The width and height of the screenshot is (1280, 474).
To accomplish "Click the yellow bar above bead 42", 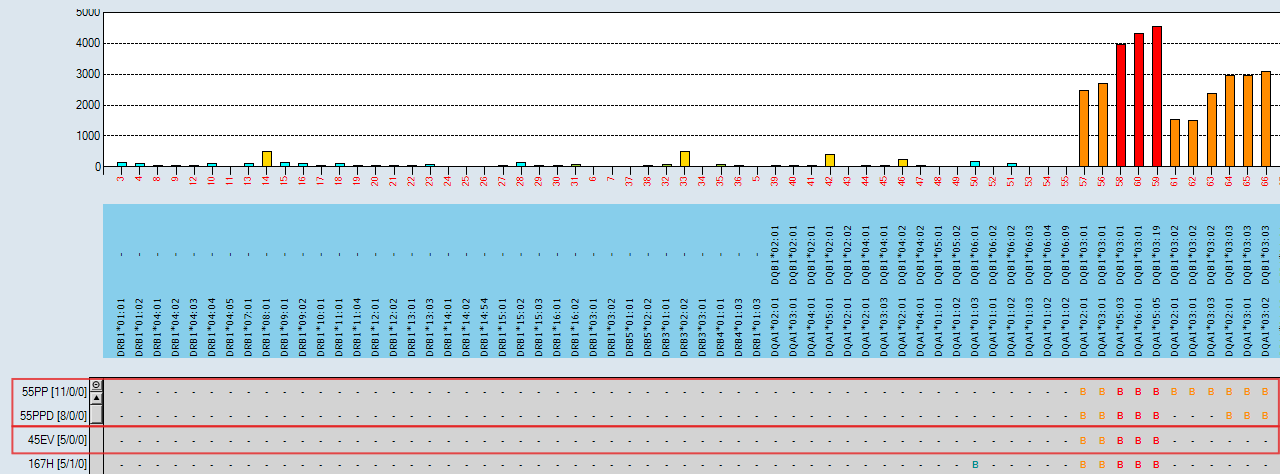I will coord(830,160).
